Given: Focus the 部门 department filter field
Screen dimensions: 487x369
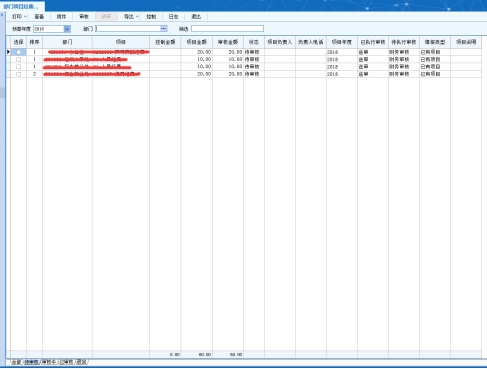Looking at the screenshot, I should 128,29.
